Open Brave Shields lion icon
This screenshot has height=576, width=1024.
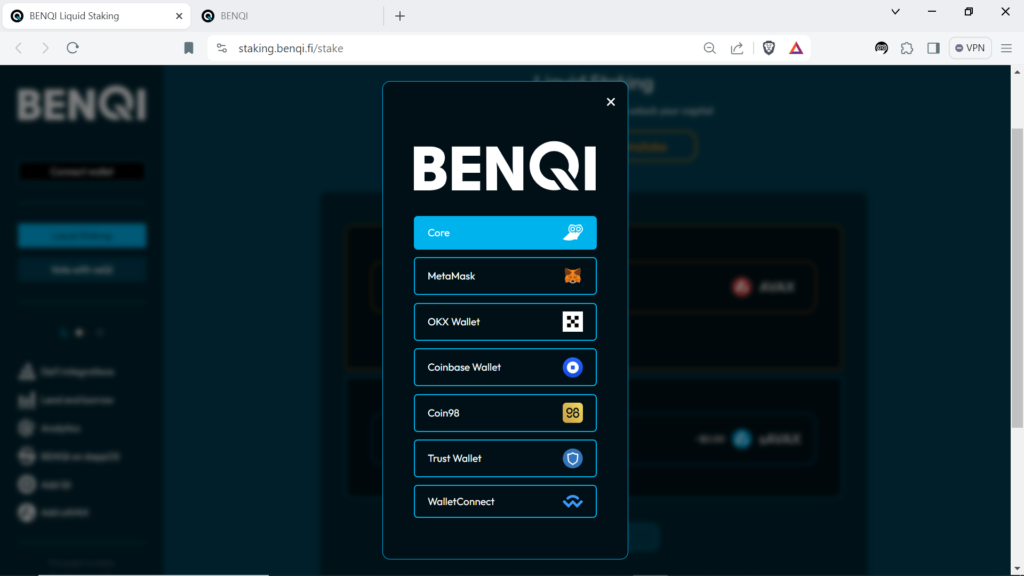pos(769,48)
